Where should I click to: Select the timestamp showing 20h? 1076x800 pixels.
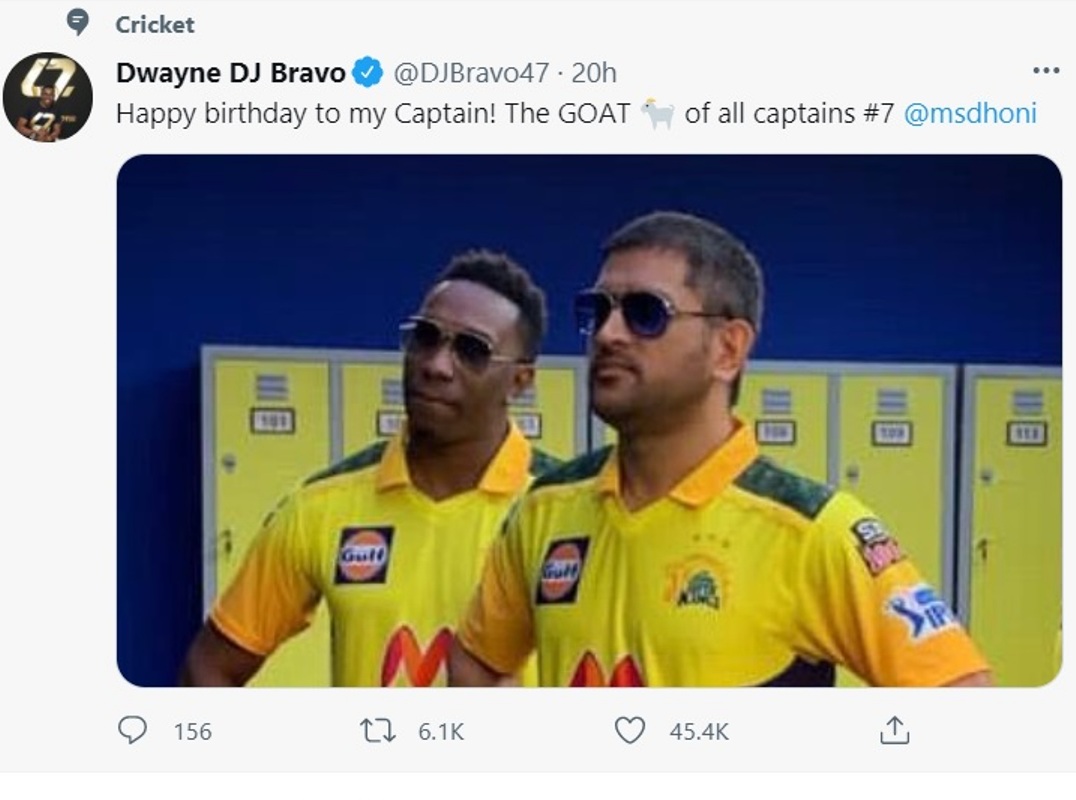[594, 70]
